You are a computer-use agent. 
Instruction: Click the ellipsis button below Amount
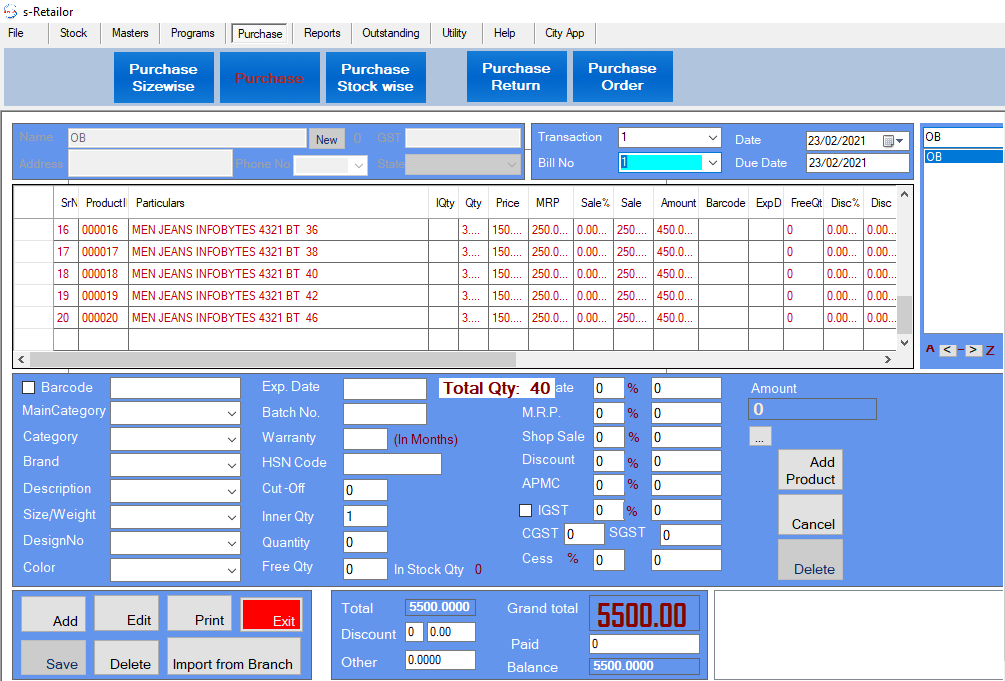coord(760,436)
